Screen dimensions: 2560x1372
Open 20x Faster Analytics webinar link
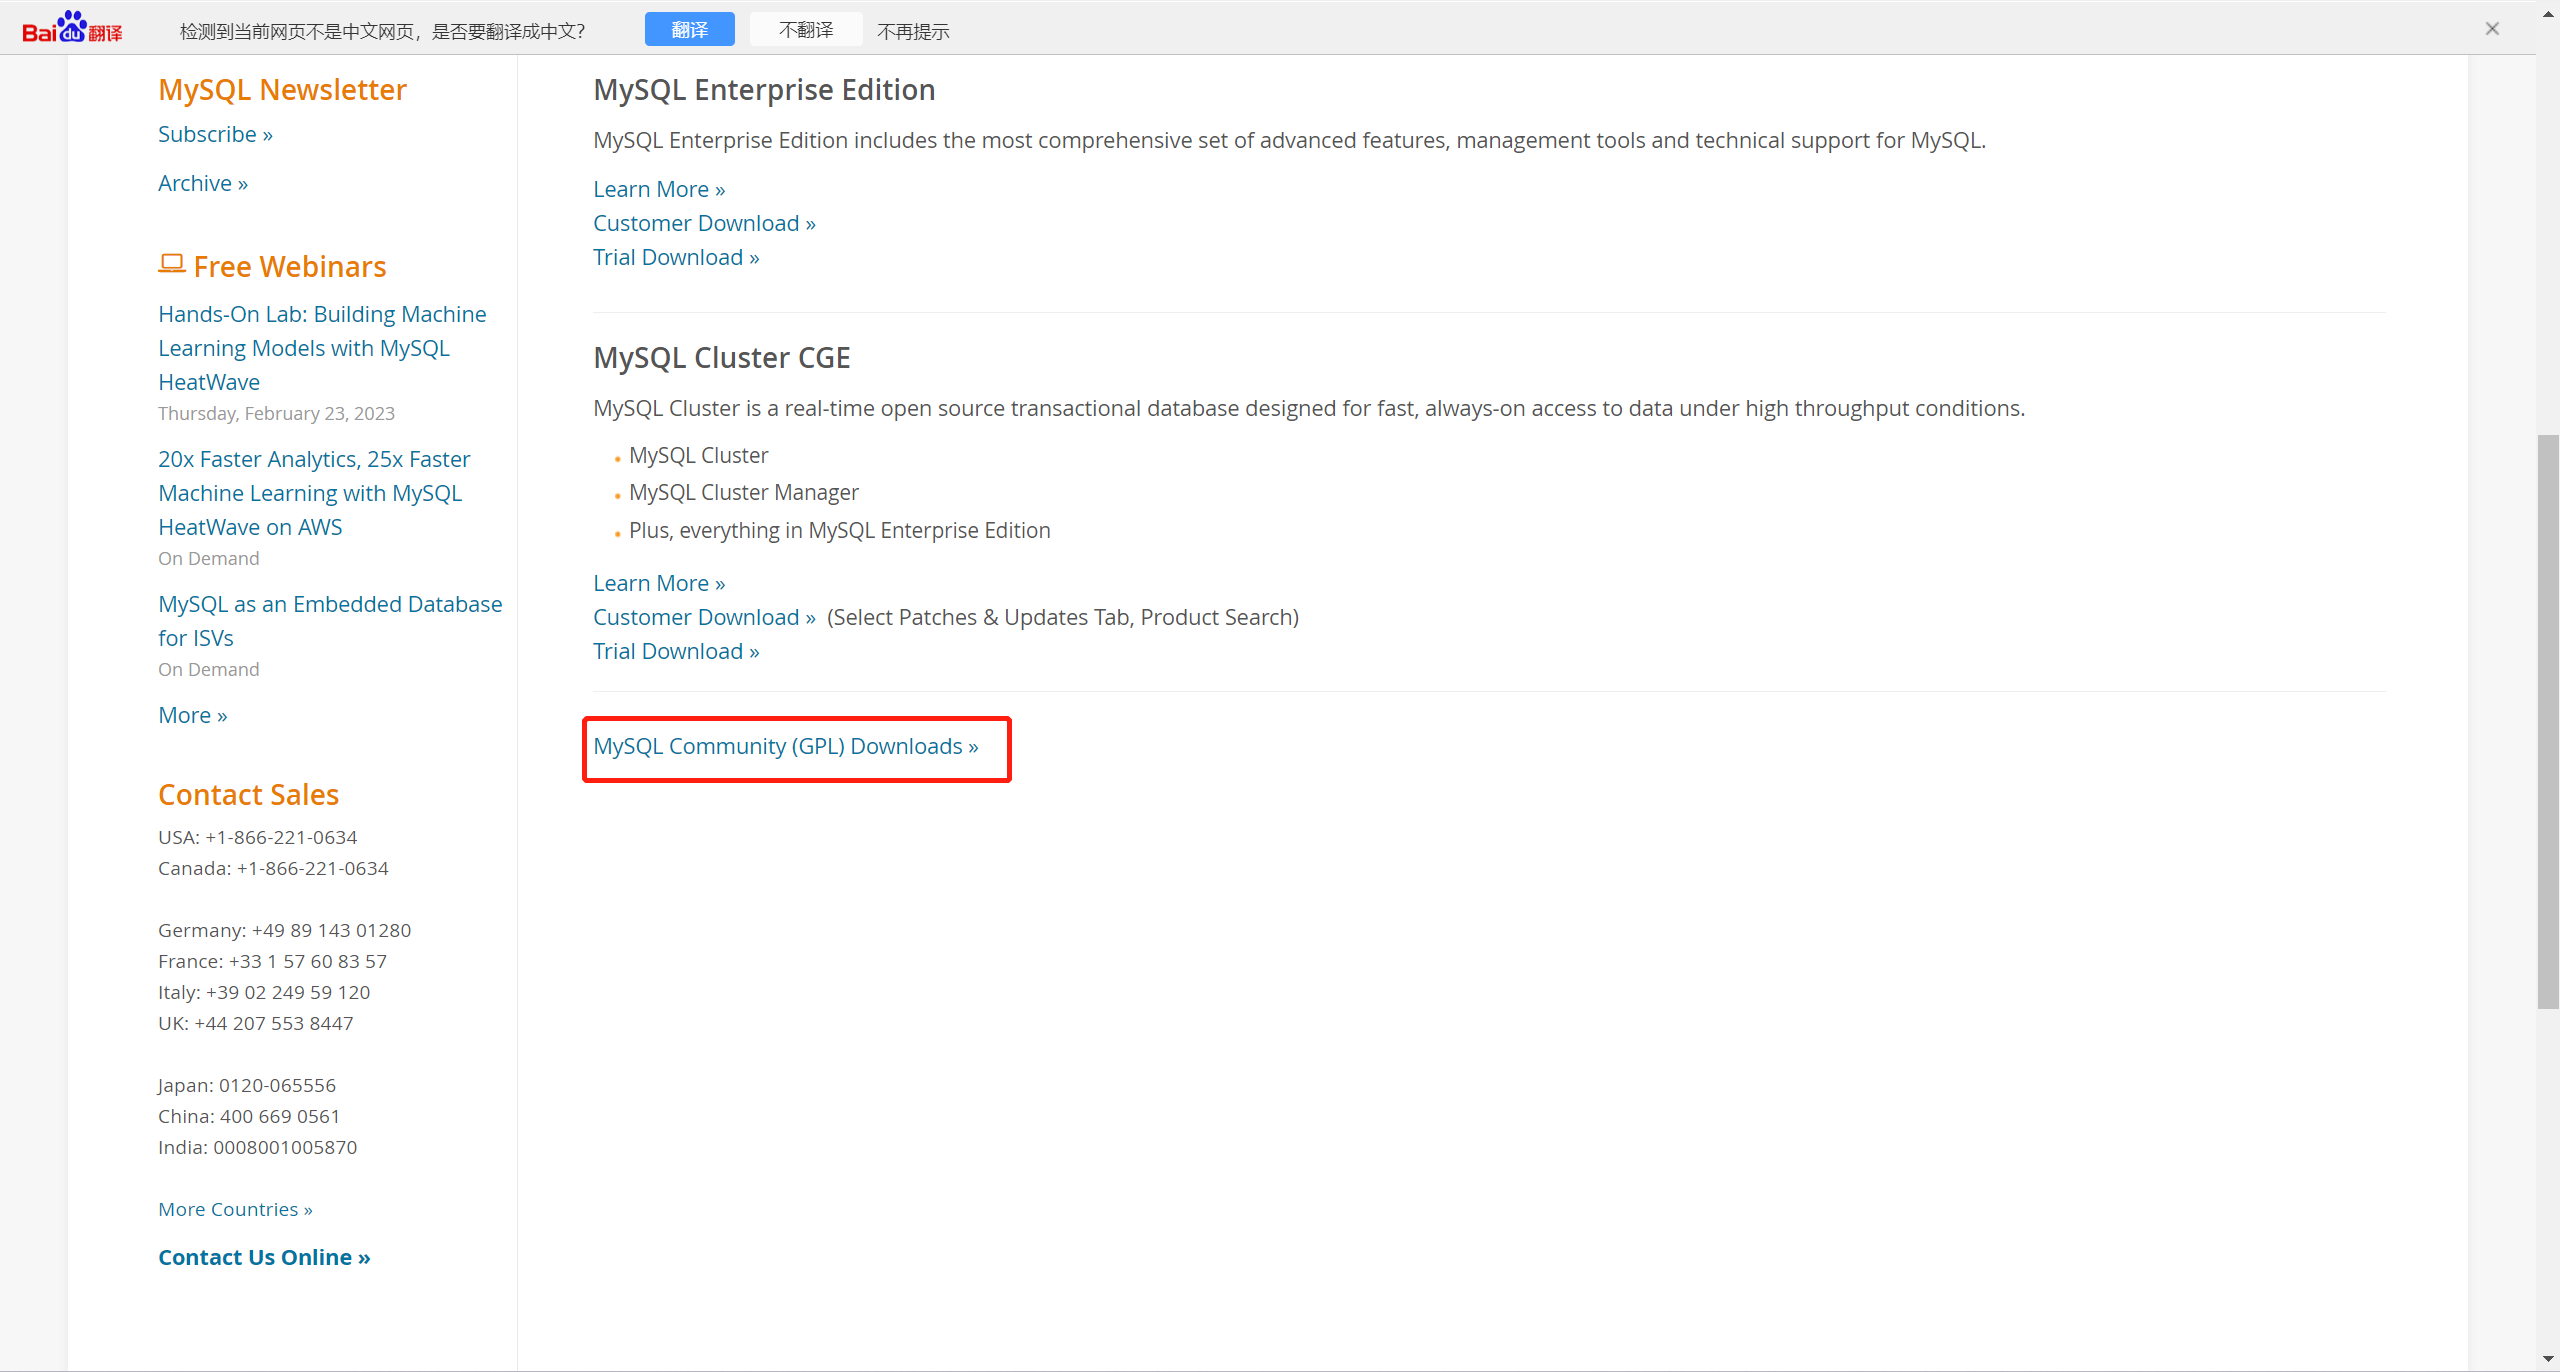click(x=314, y=493)
